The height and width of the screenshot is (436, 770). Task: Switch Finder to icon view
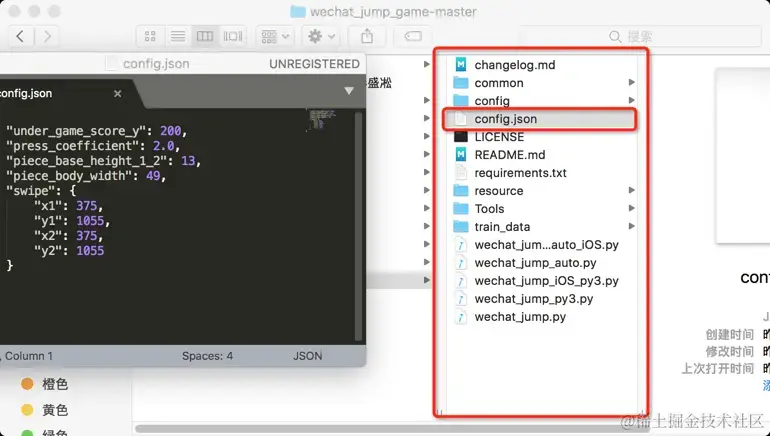pos(150,36)
